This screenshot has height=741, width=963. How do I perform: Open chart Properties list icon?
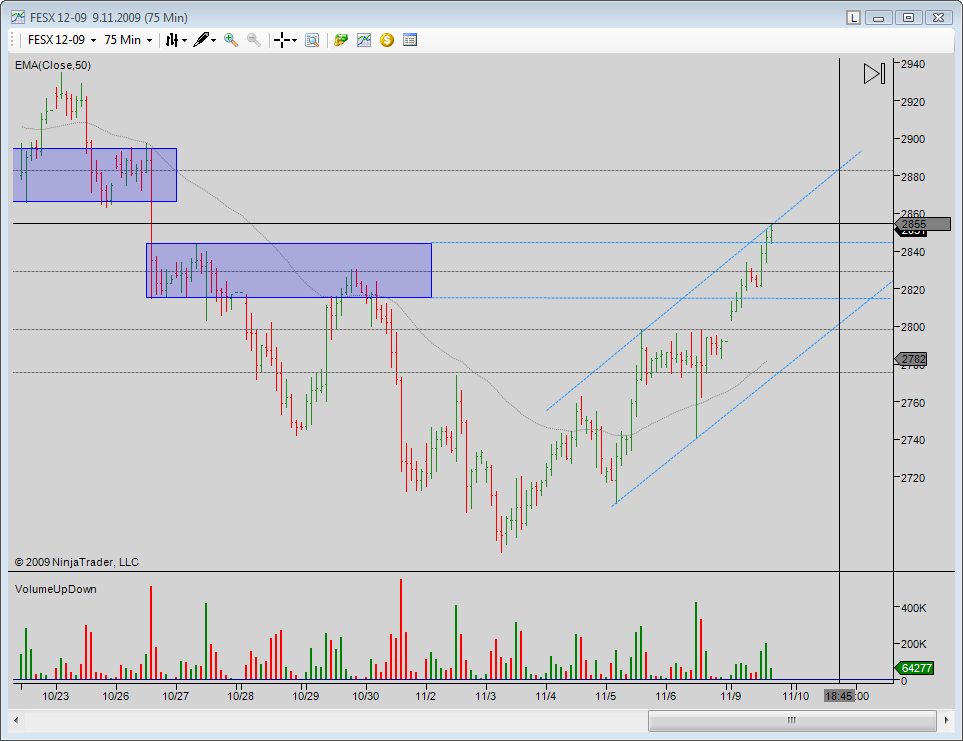click(410, 40)
